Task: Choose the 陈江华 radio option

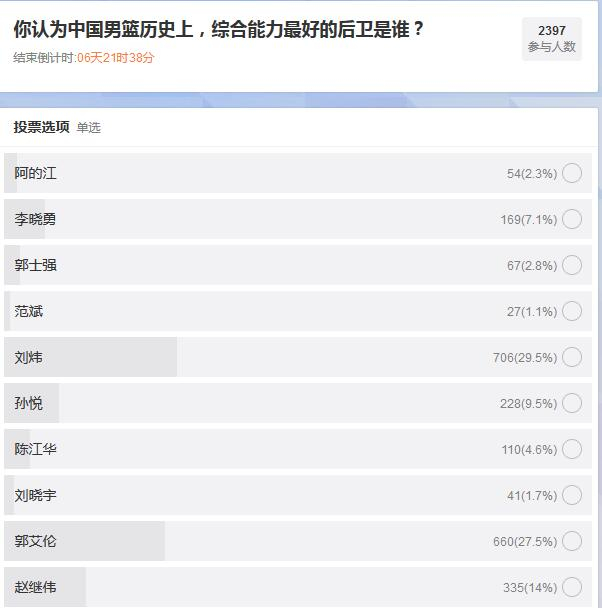Action: [x=572, y=449]
